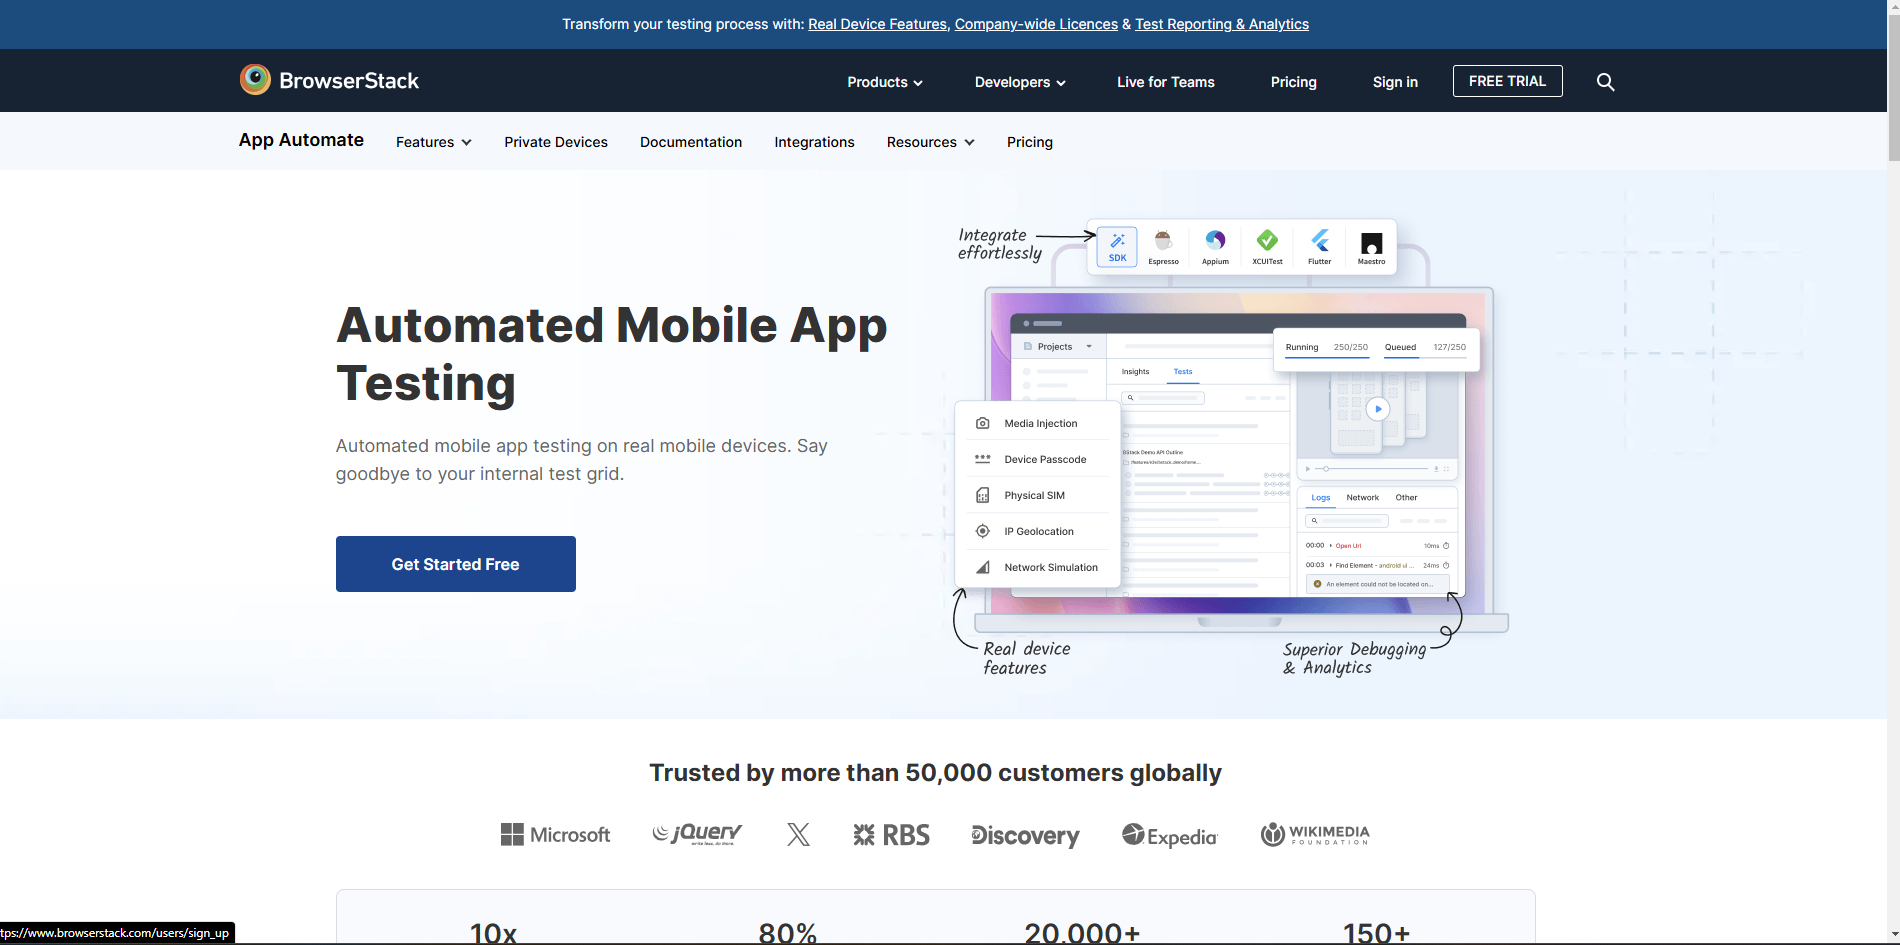Select the Network tab in illustration
Image resolution: width=1900 pixels, height=945 pixels.
(1362, 498)
